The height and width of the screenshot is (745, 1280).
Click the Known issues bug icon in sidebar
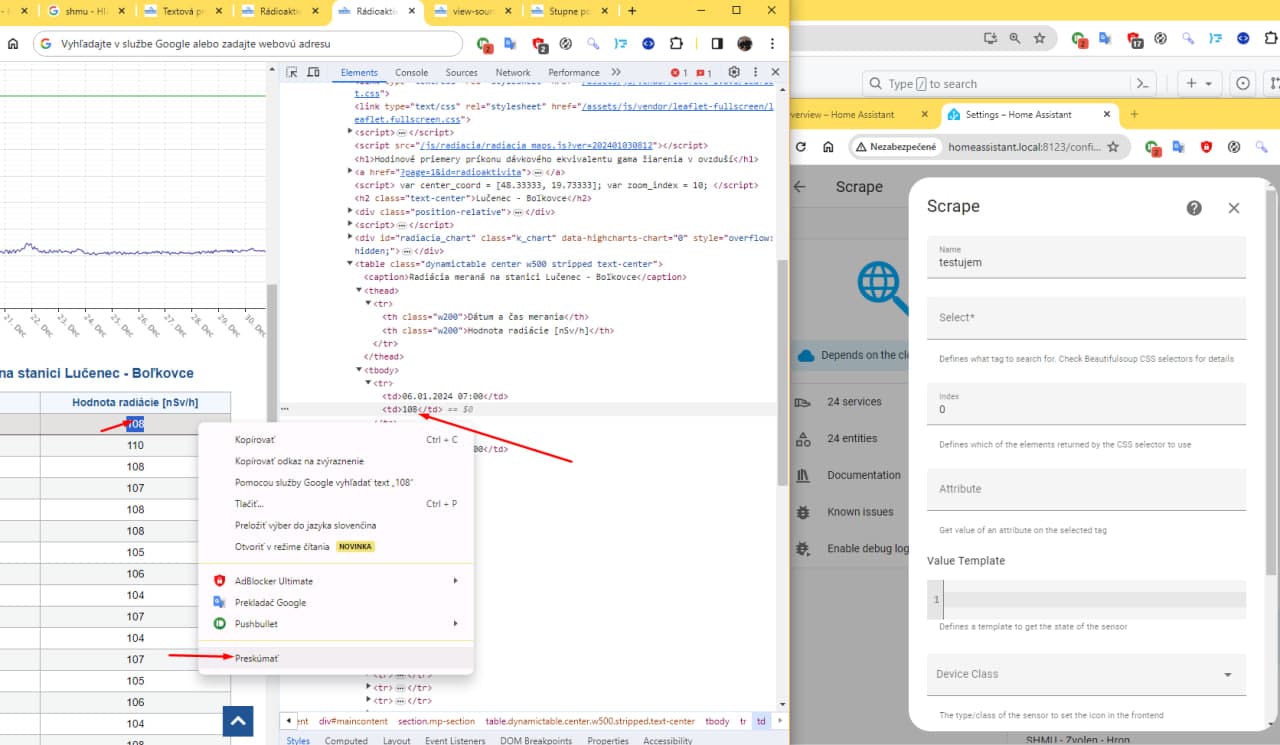tap(802, 511)
